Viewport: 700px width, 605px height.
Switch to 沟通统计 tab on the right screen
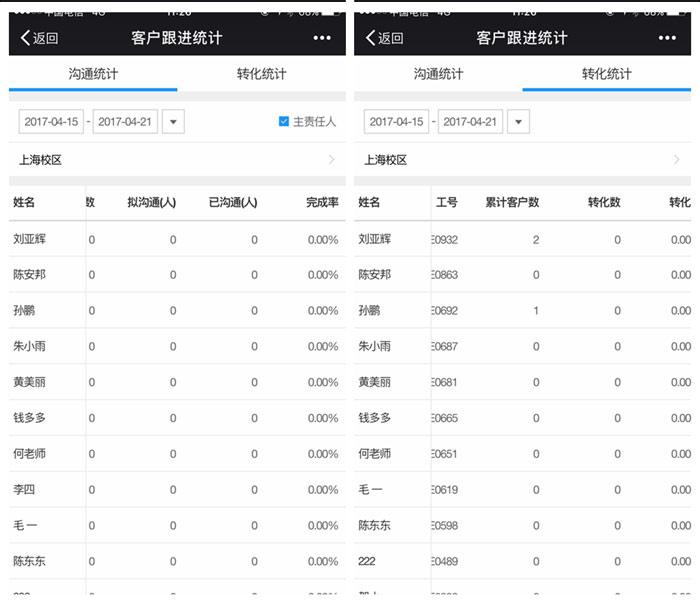438,74
